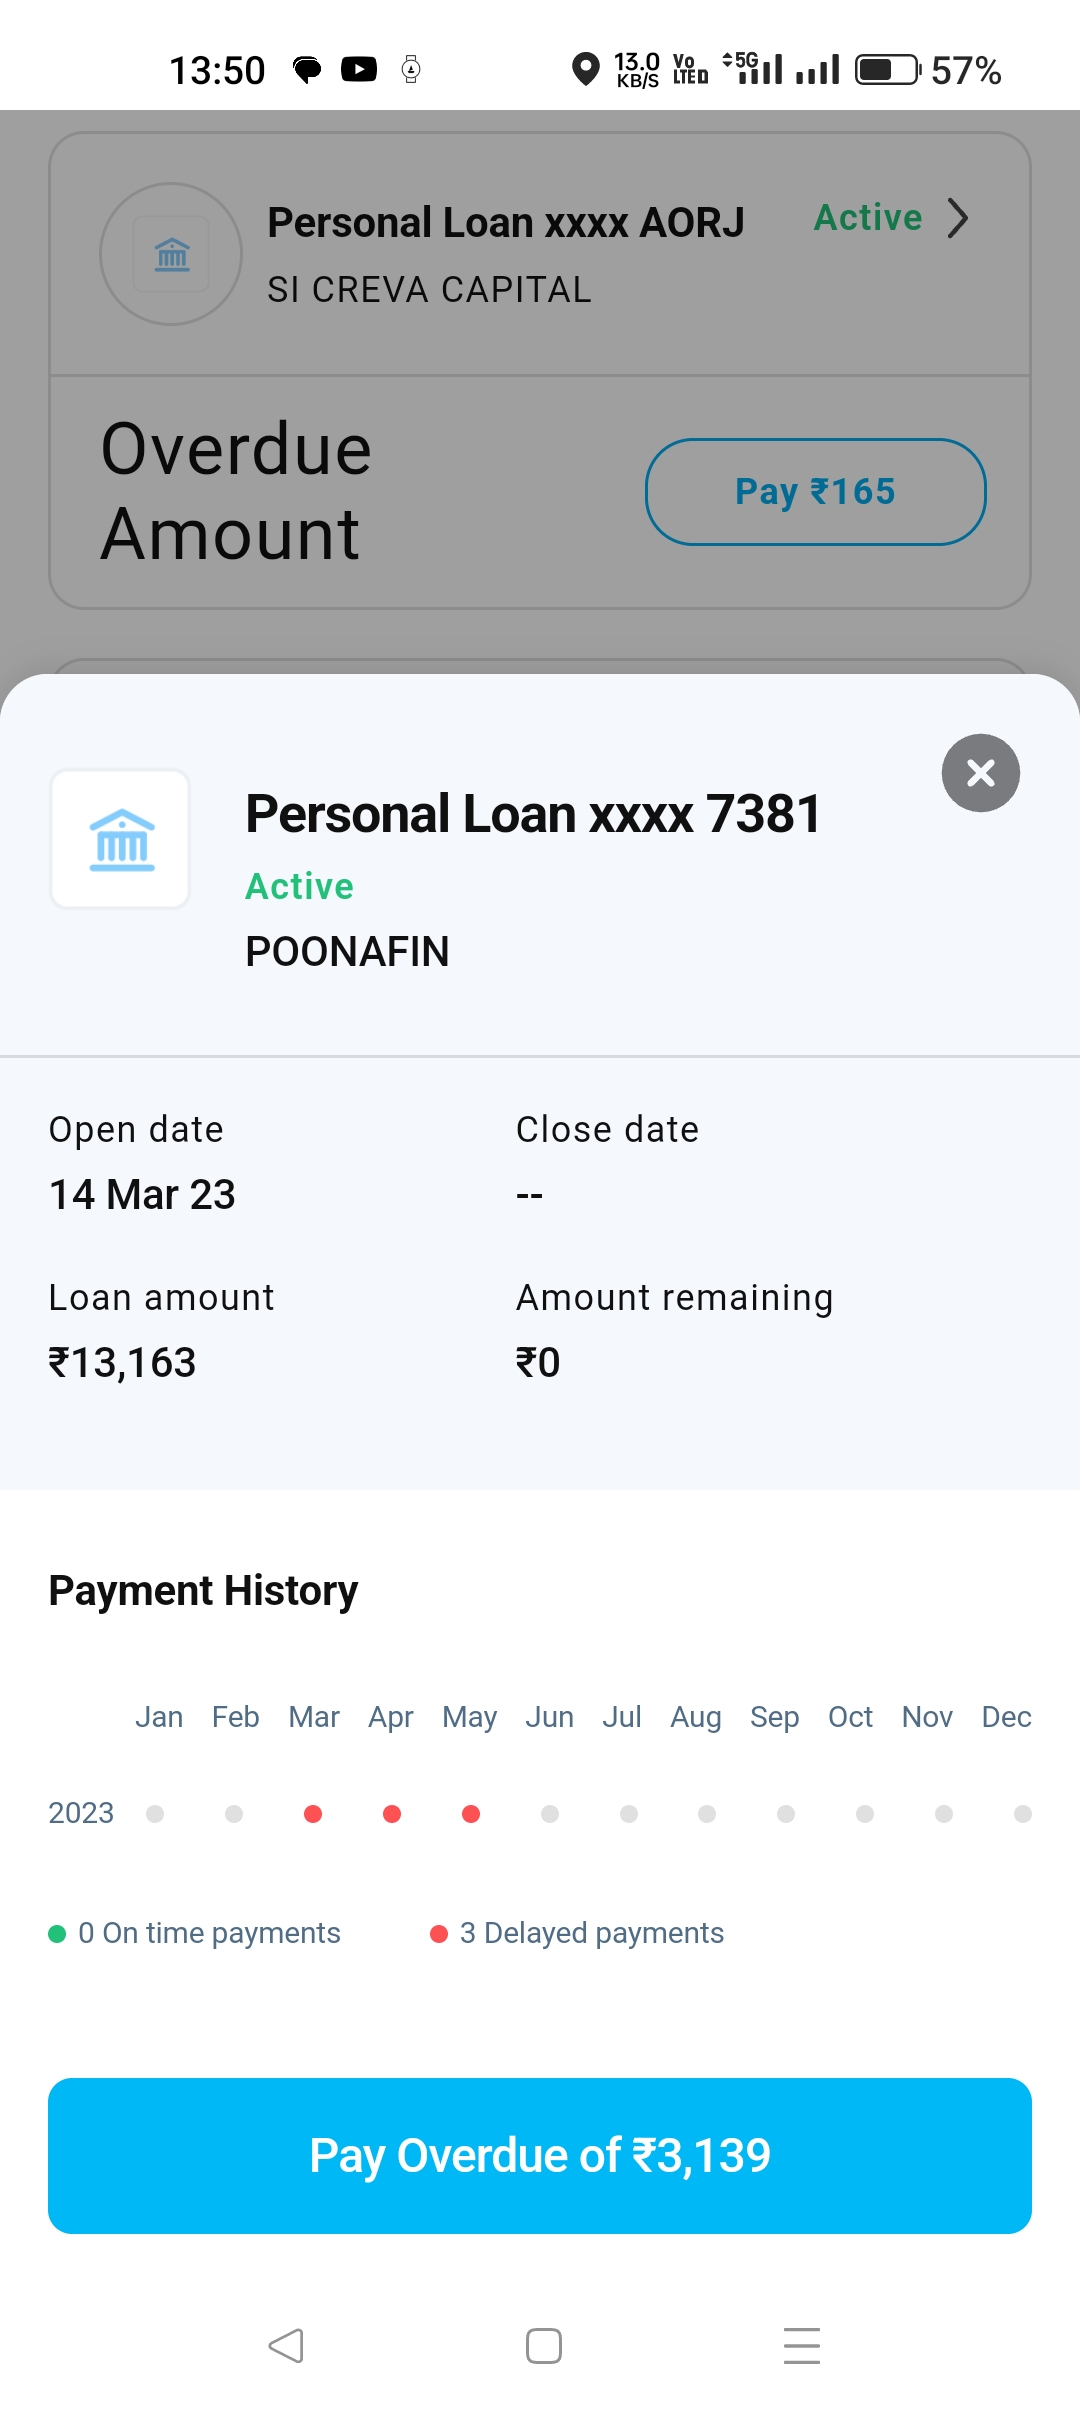
Task: Tap the March 2023 delayed payment dot
Action: tap(313, 1814)
